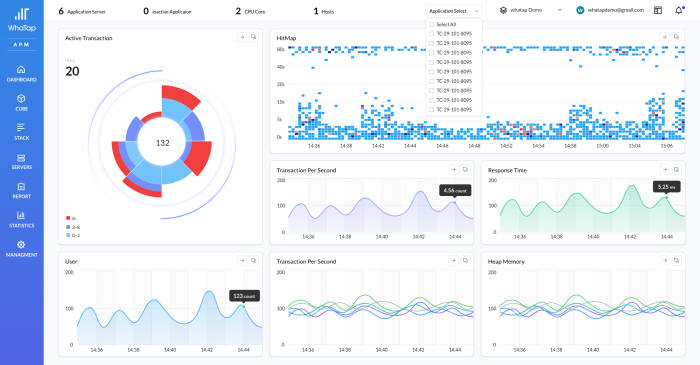
Task: Collapse the Application Select dropdown
Action: [x=454, y=11]
